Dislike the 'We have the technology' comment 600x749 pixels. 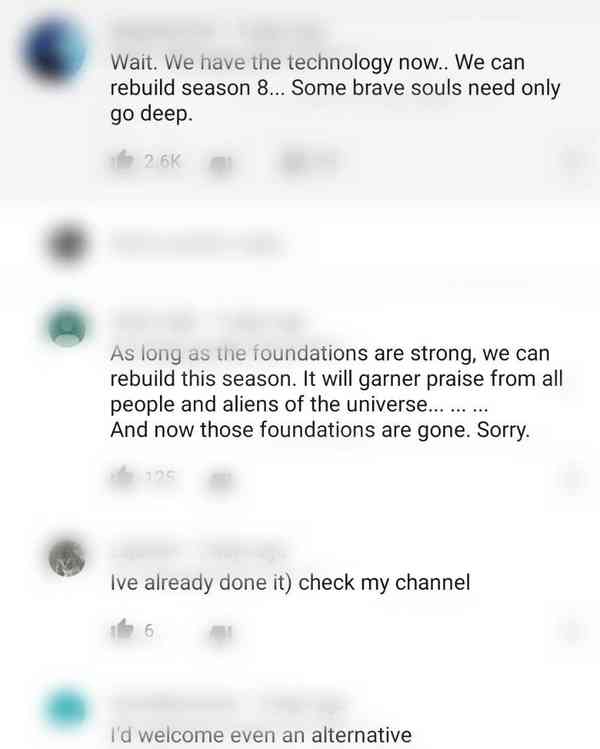(x=221, y=163)
